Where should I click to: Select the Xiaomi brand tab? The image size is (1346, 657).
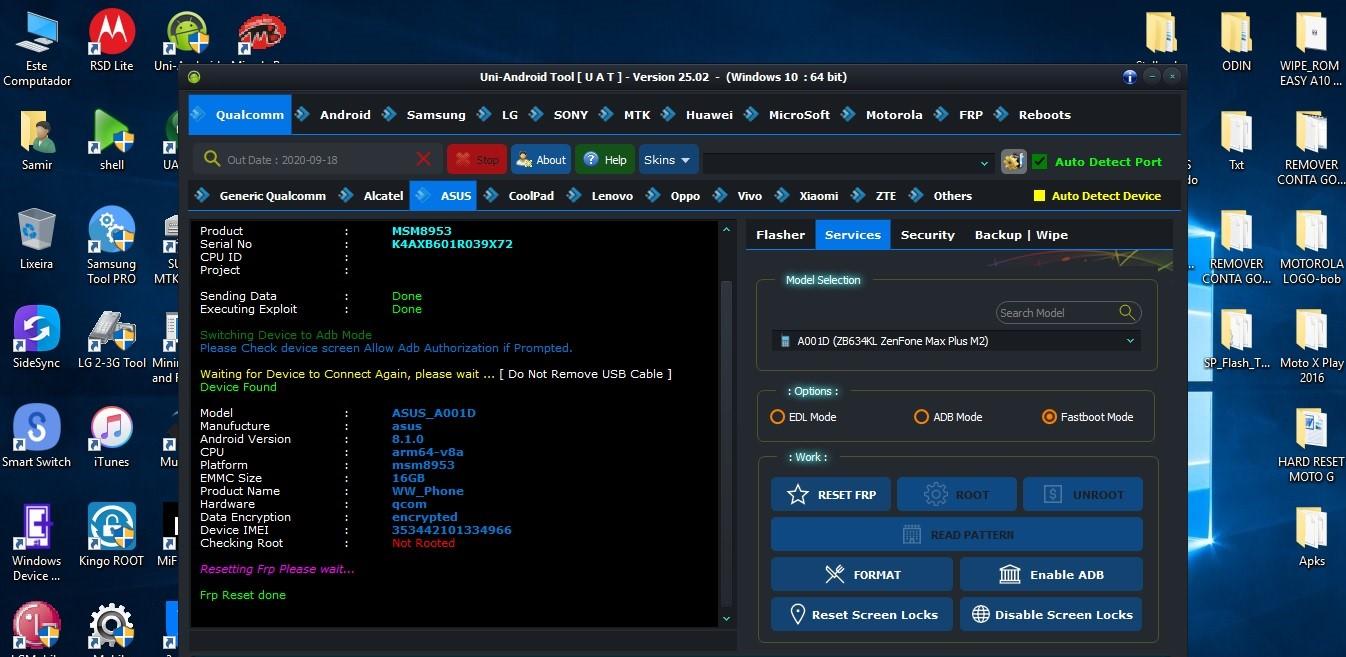(819, 196)
